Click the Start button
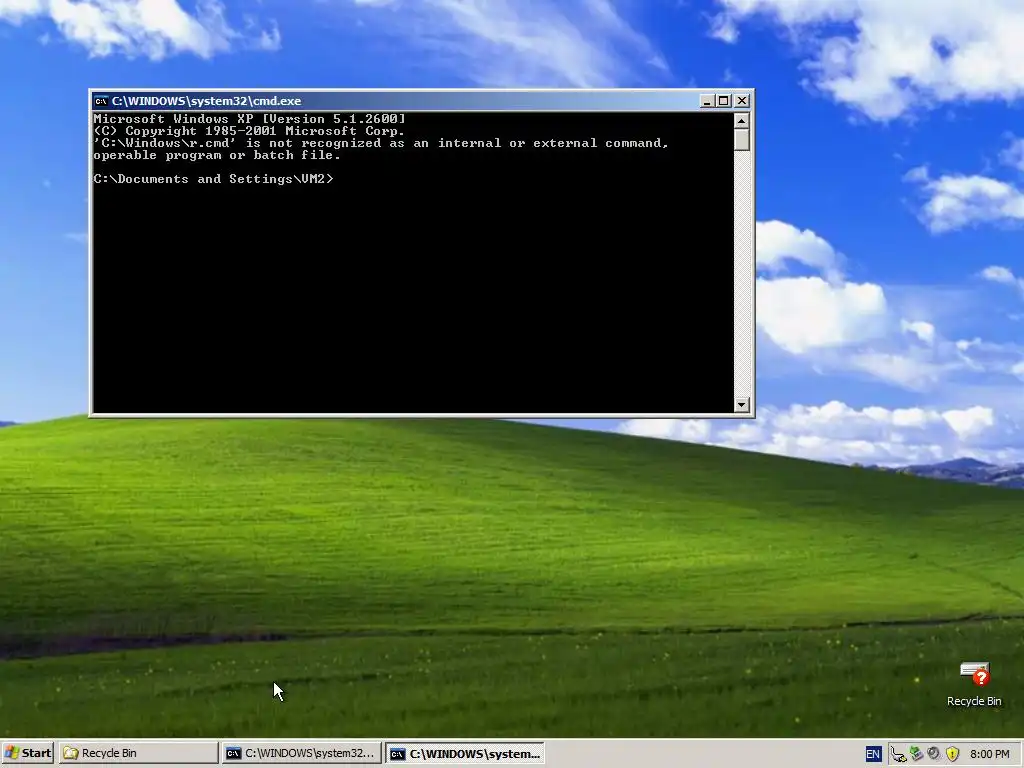Image resolution: width=1024 pixels, height=768 pixels. point(27,753)
